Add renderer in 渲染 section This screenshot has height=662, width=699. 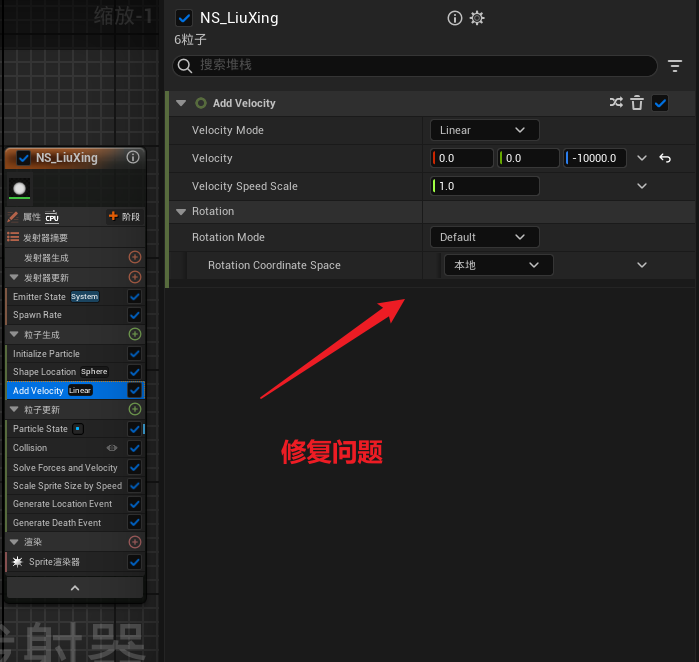tap(135, 542)
